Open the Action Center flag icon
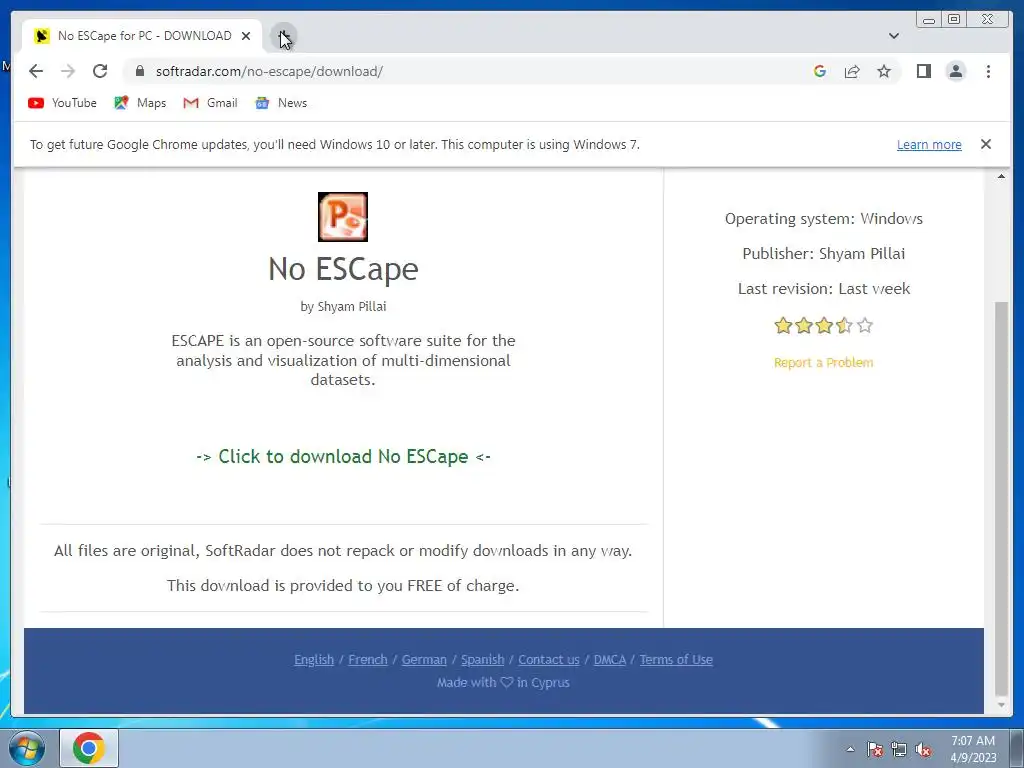The image size is (1024, 768). 875,749
